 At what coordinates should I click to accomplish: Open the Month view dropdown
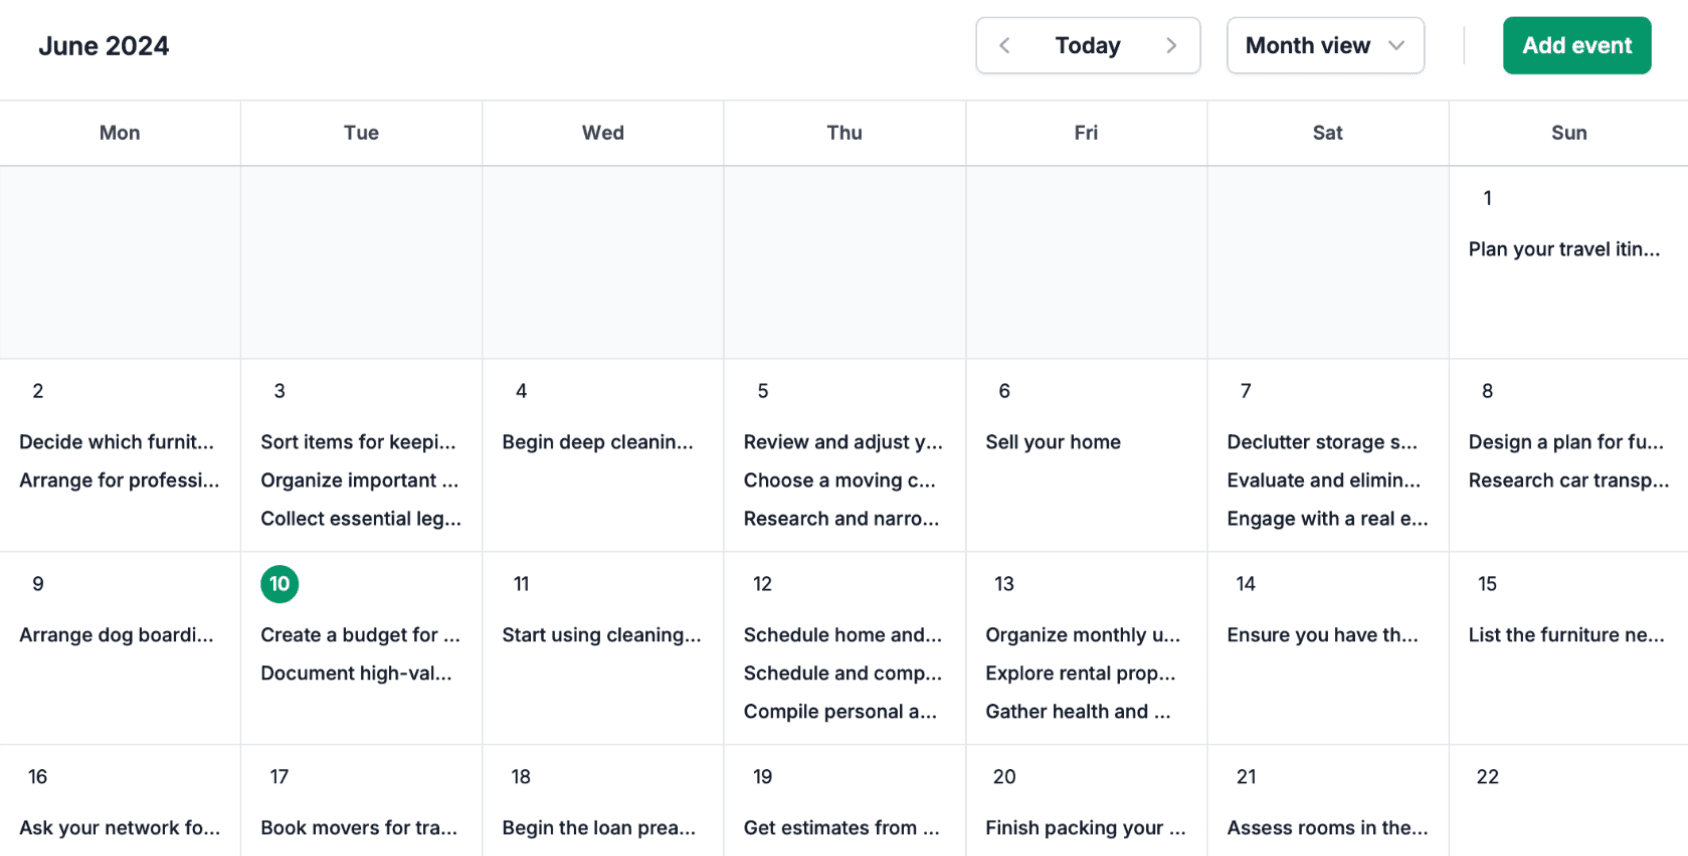[1325, 46]
